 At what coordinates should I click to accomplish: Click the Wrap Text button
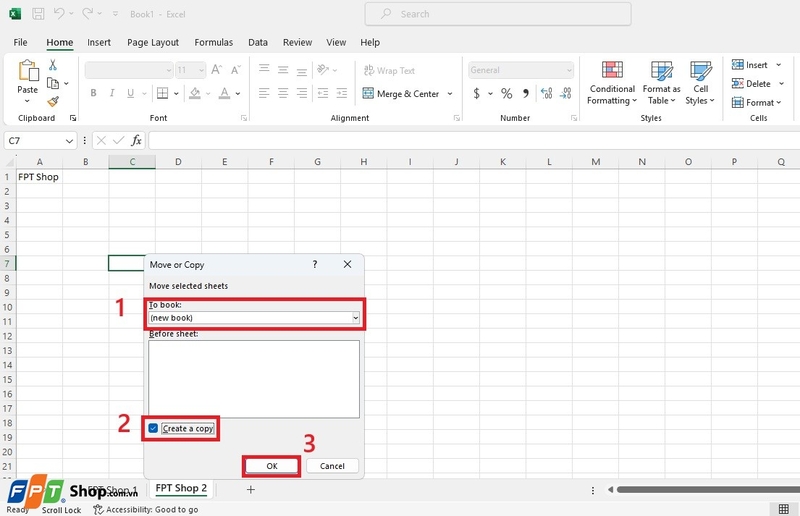(x=389, y=70)
